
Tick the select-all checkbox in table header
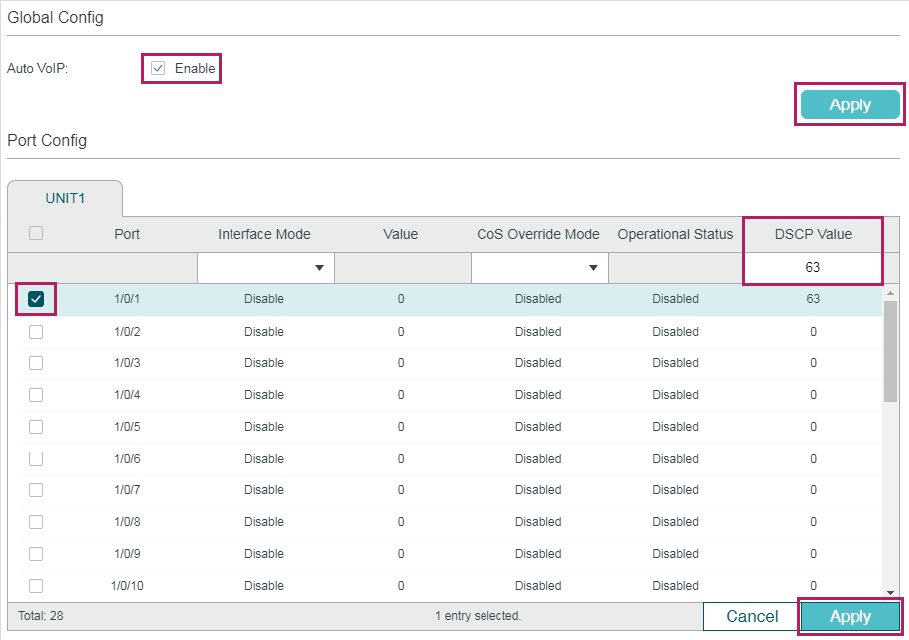pos(36,233)
